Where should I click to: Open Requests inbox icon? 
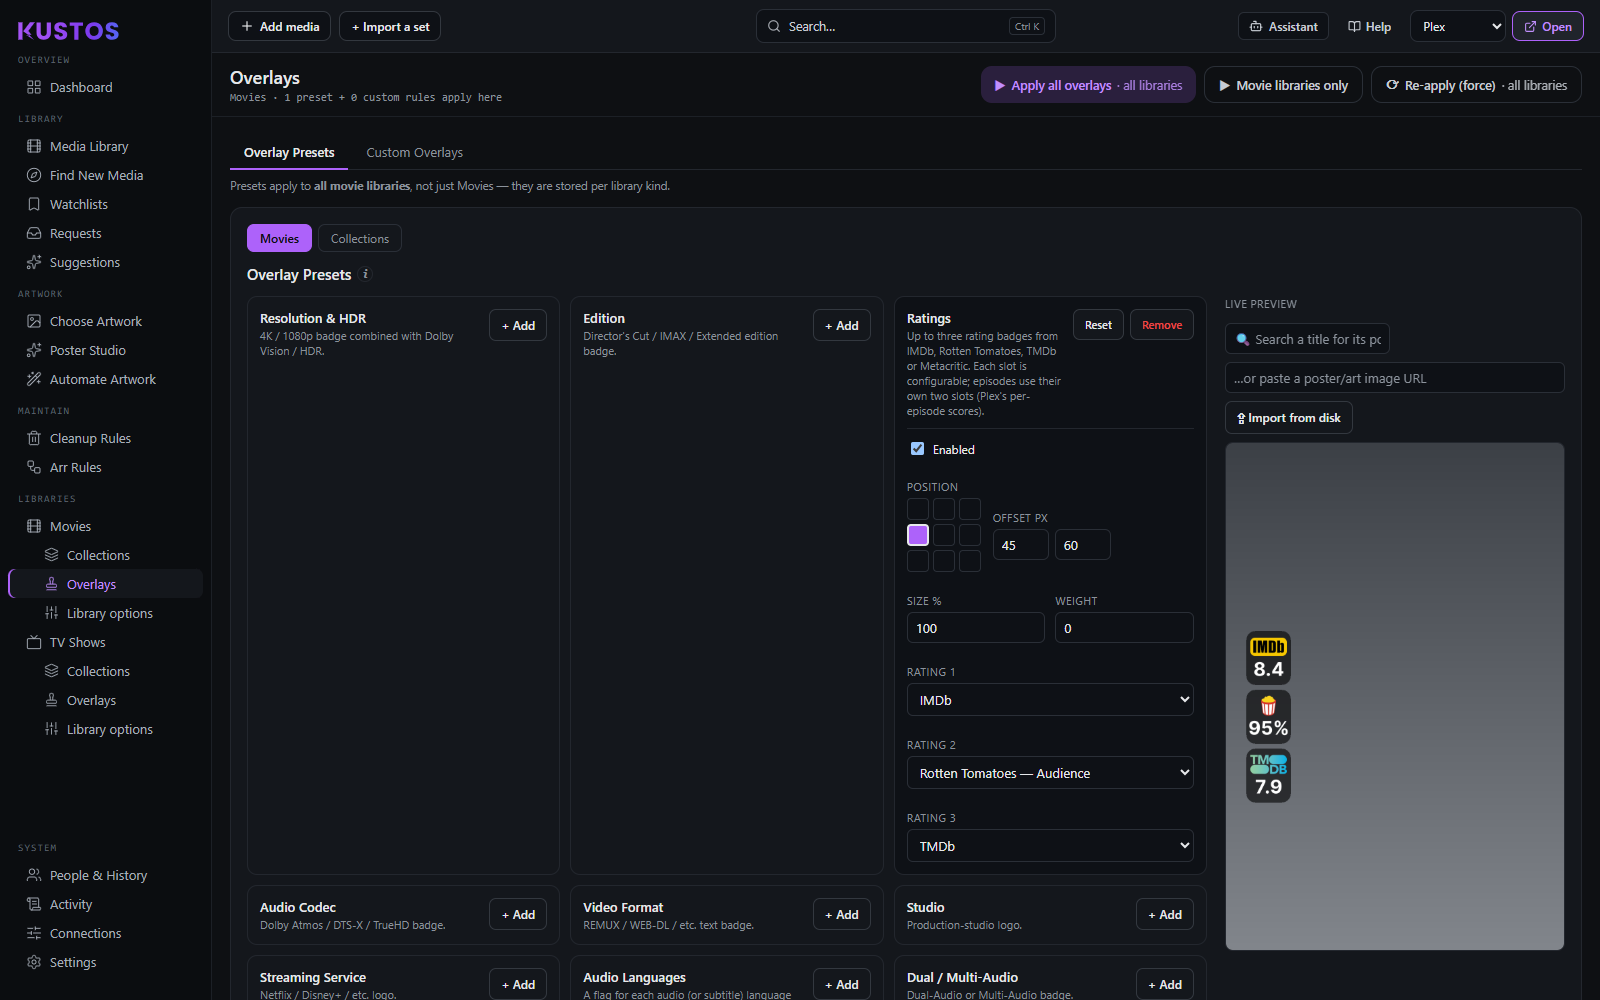pyautogui.click(x=34, y=233)
